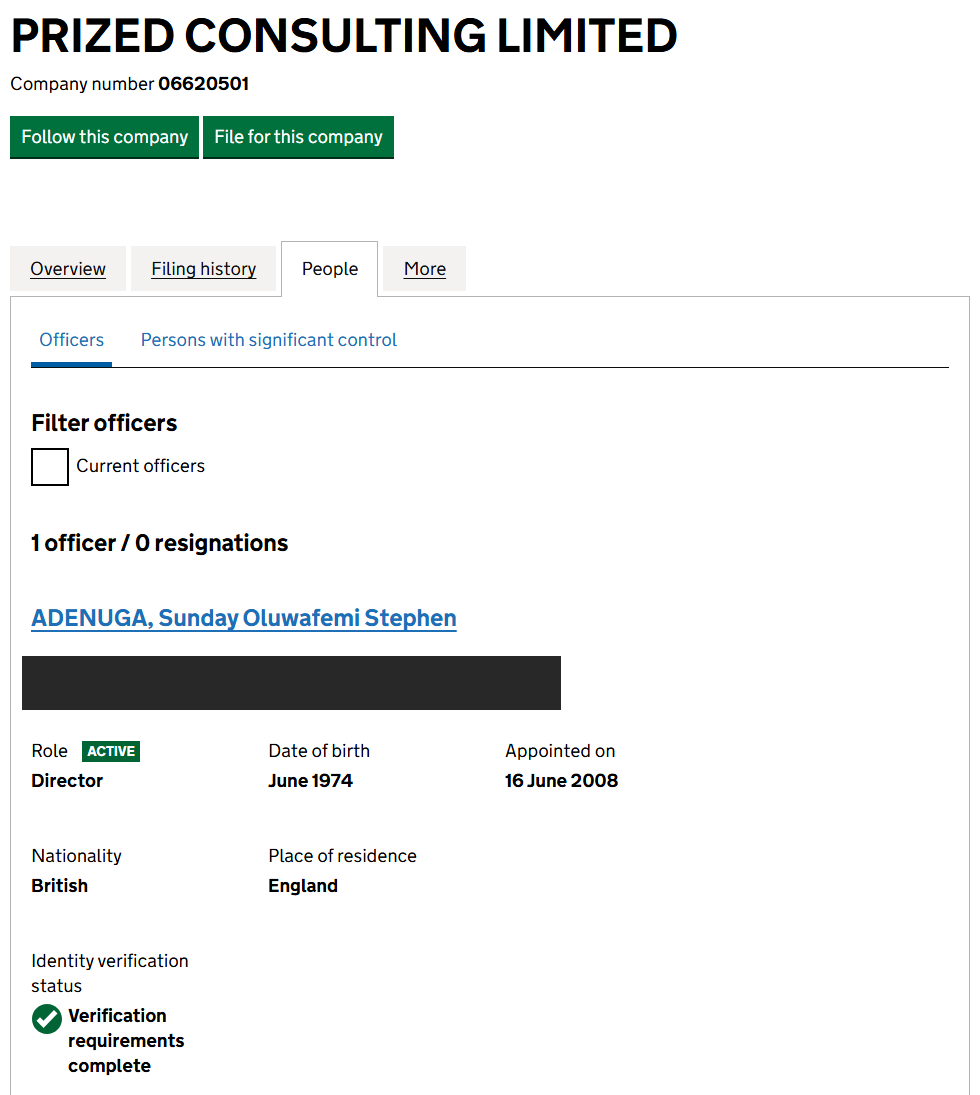Click the Date of birth label
Screen dimensions: 980x1095
(x=319, y=751)
